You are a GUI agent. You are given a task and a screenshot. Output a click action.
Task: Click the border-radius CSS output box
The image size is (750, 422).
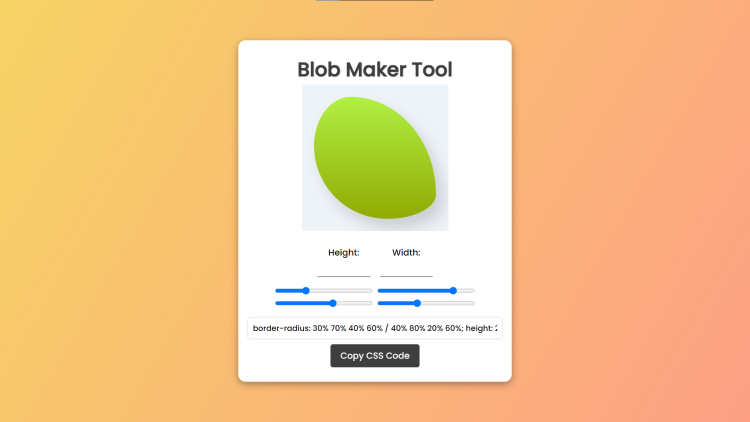click(375, 328)
